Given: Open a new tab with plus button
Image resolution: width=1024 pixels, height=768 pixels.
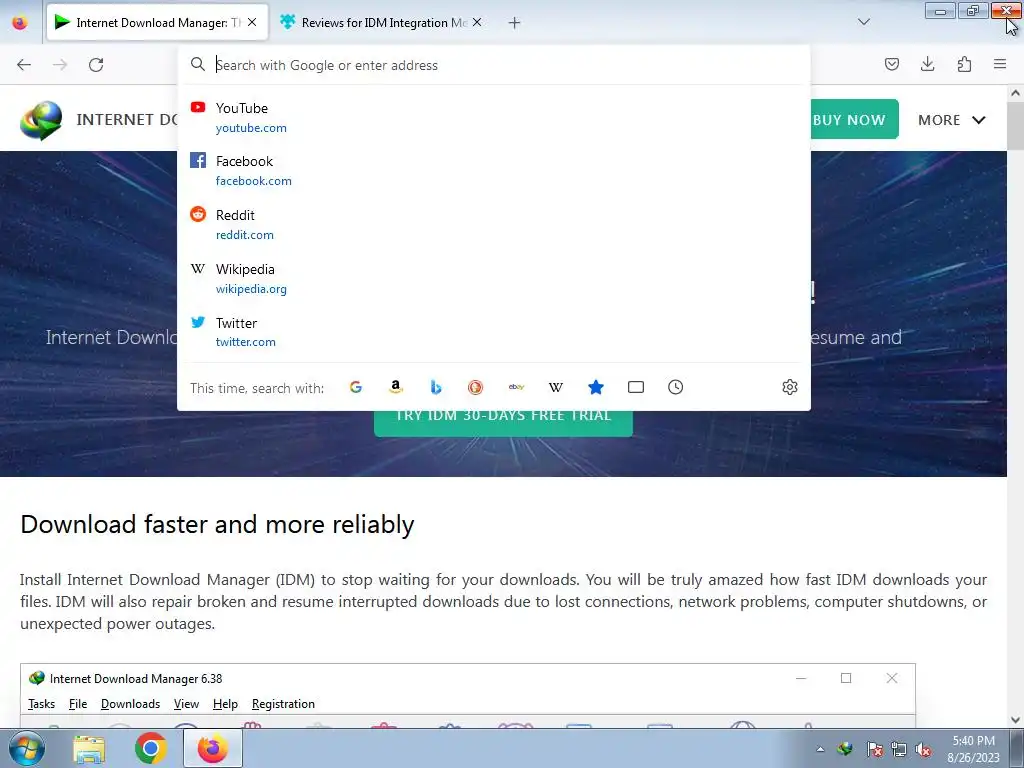Looking at the screenshot, I should tap(515, 23).
